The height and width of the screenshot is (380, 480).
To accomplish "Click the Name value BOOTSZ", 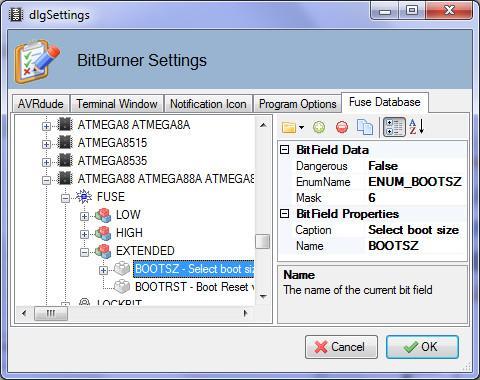I will [x=393, y=246].
